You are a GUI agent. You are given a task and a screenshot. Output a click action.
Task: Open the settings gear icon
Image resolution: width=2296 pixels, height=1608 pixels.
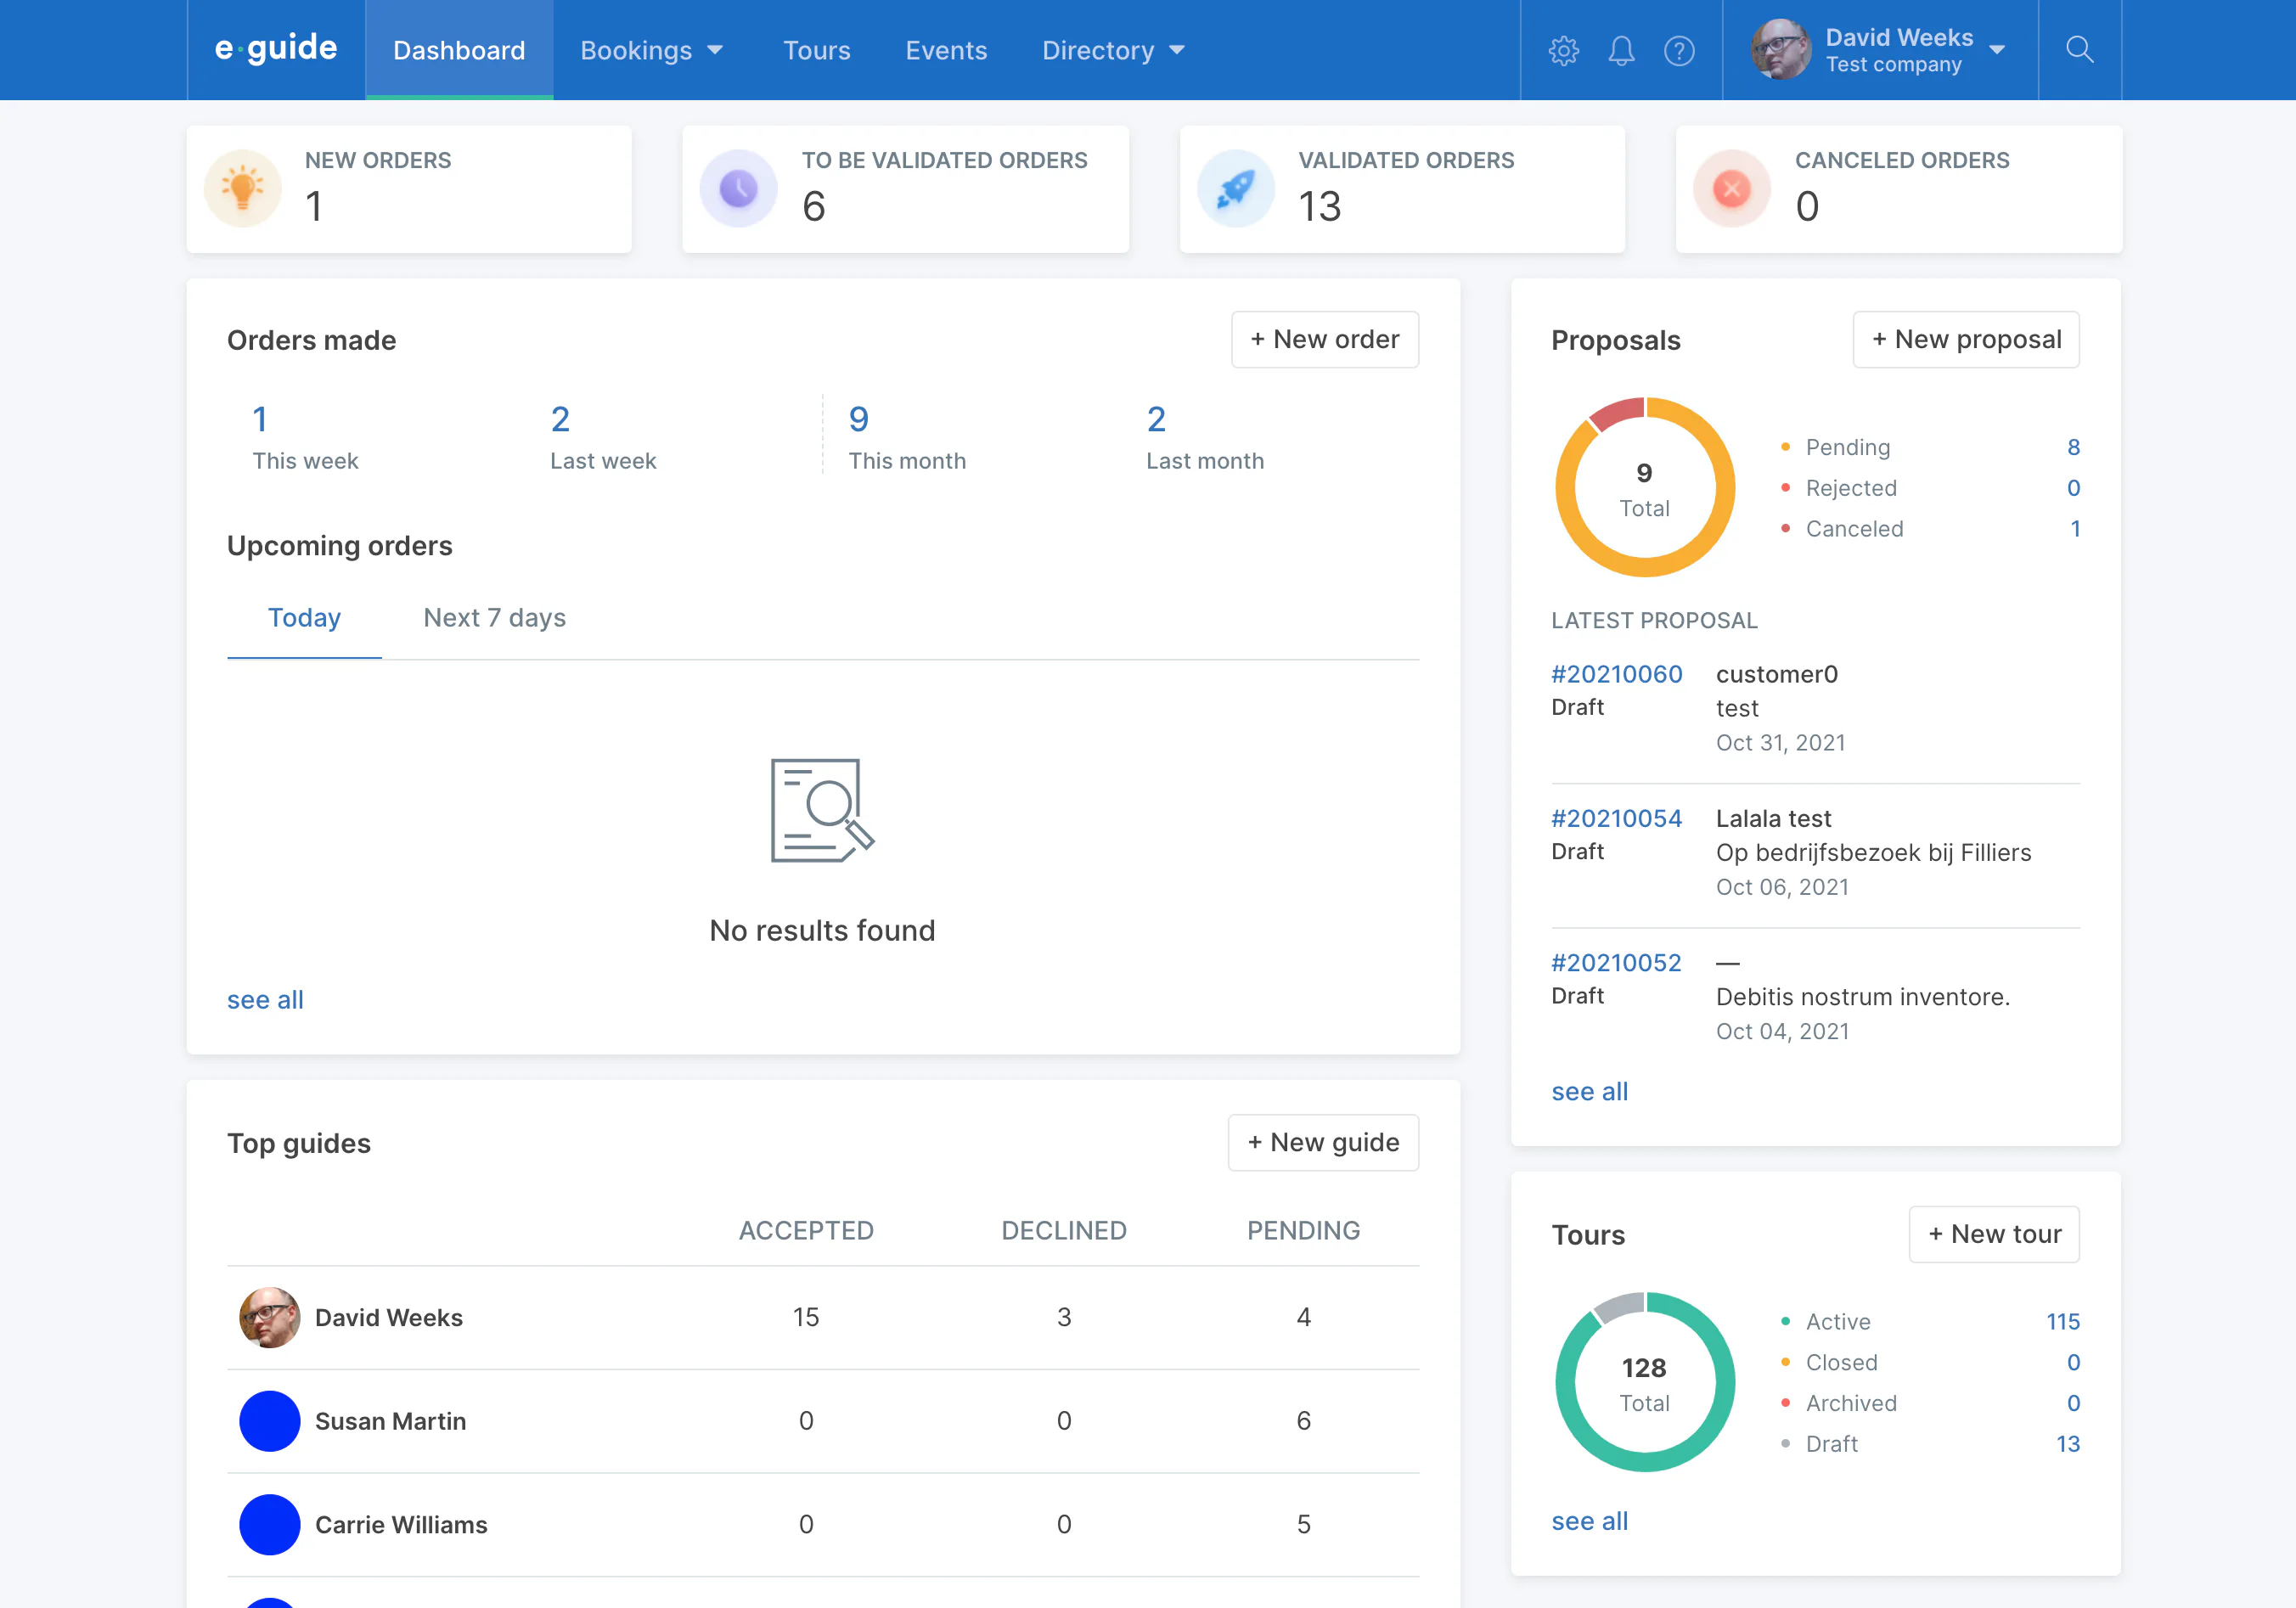(1563, 50)
